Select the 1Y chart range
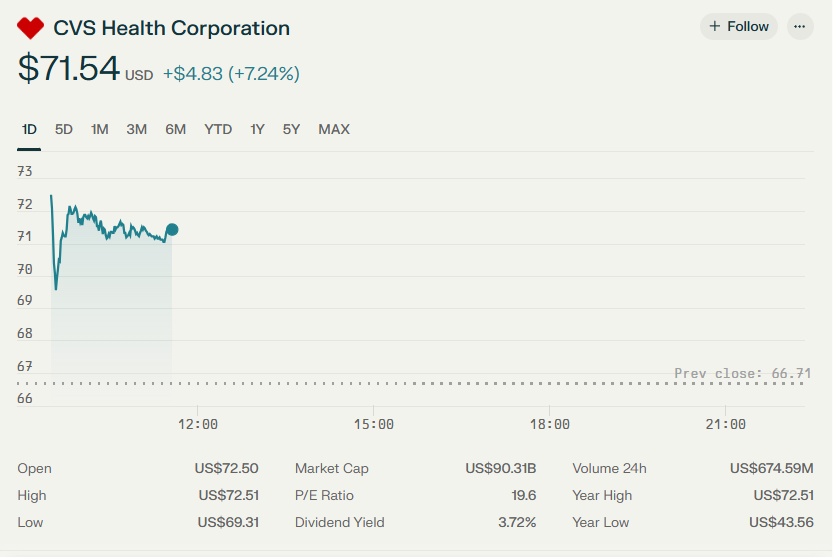The image size is (833, 557). pyautogui.click(x=257, y=129)
